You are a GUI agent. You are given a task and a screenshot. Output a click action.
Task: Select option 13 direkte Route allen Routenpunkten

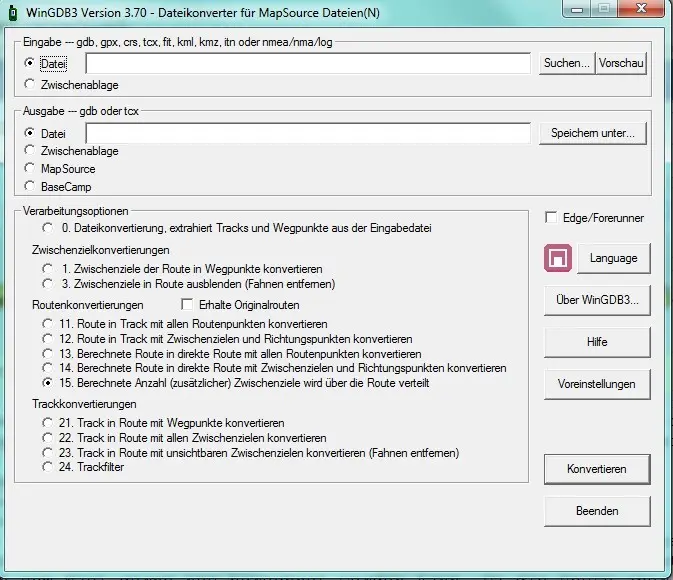point(47,354)
